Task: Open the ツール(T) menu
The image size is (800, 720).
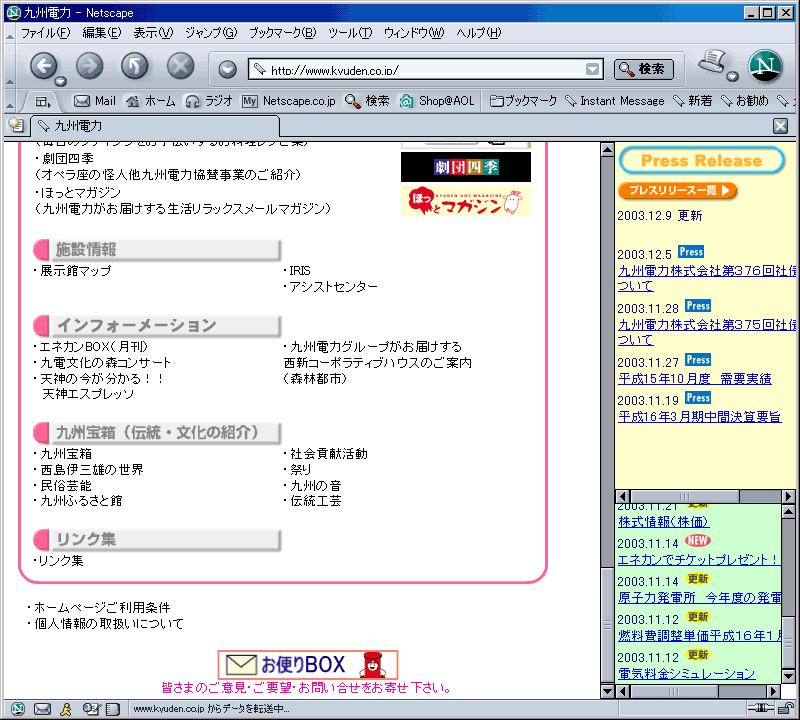Action: pyautogui.click(x=350, y=33)
